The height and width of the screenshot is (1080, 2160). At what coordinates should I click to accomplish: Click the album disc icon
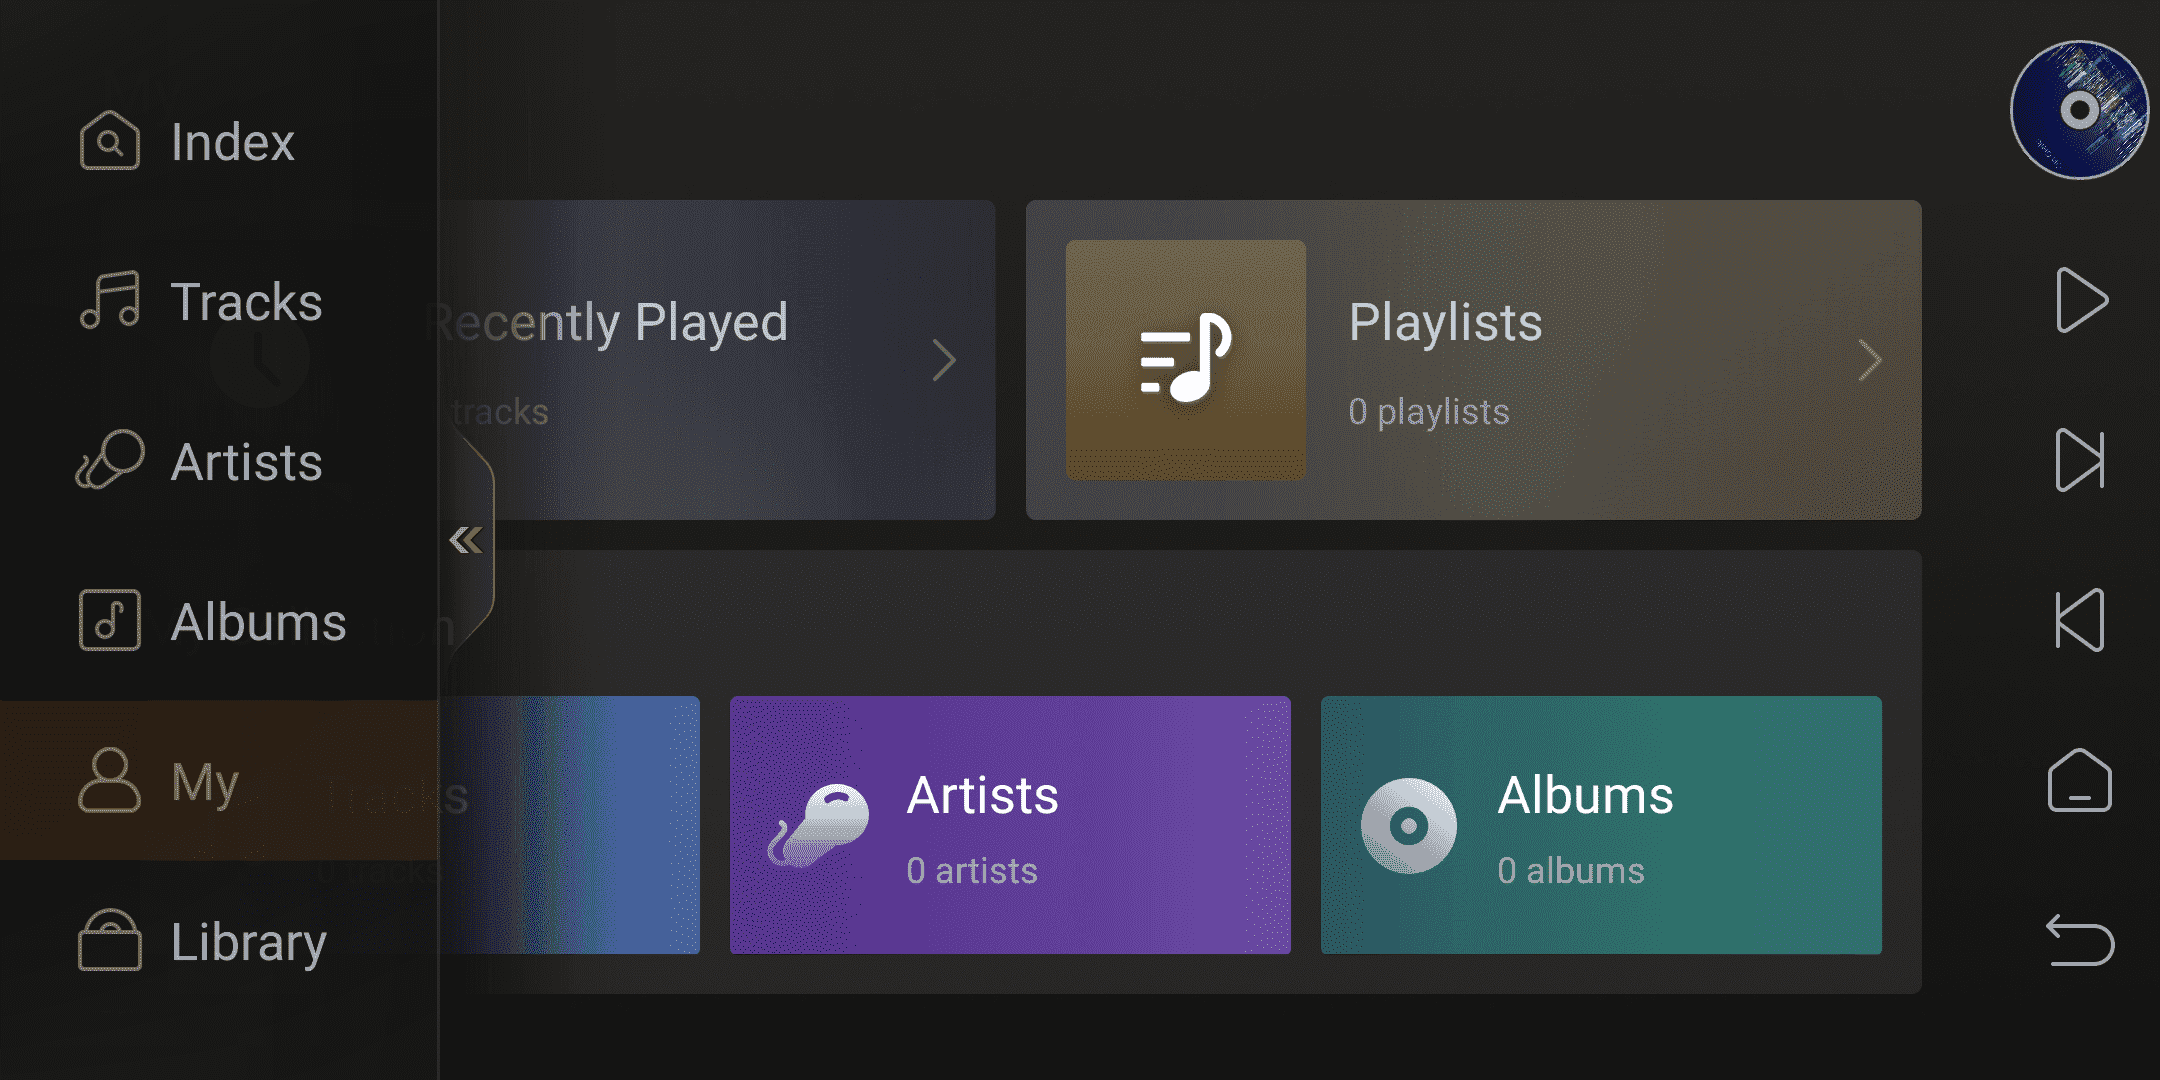(1408, 826)
